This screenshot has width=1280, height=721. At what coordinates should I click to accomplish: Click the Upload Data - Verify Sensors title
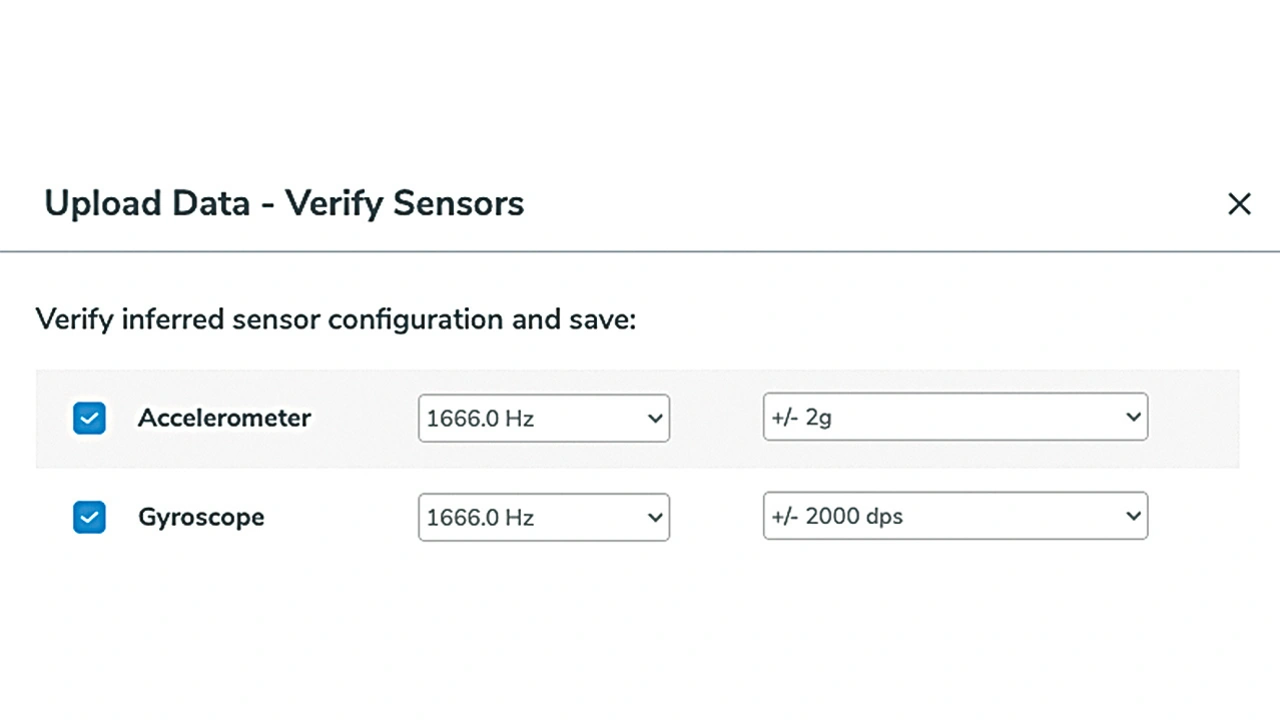(284, 203)
